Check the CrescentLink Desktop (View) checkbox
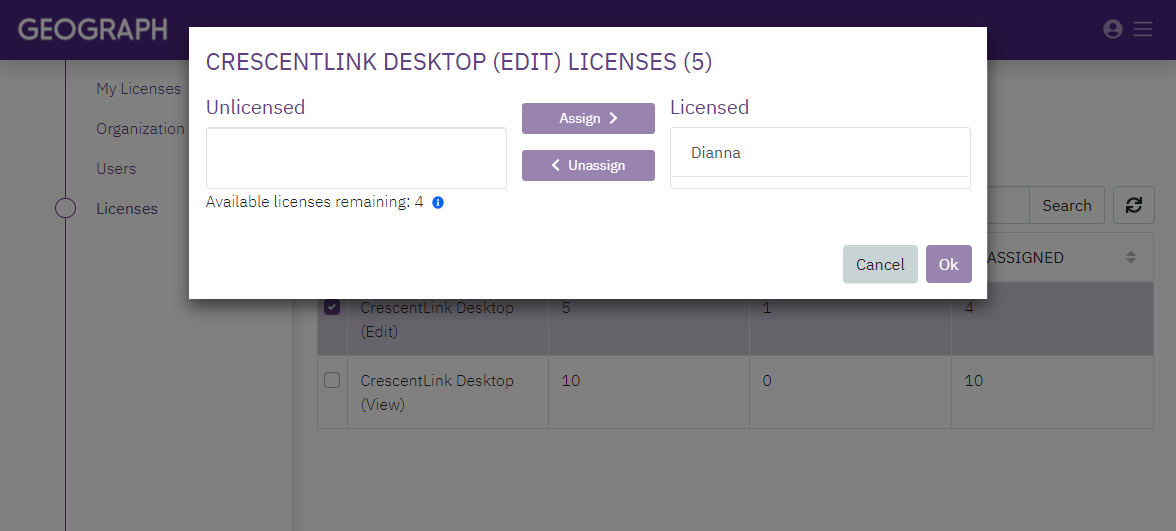1176x531 pixels. (x=332, y=380)
